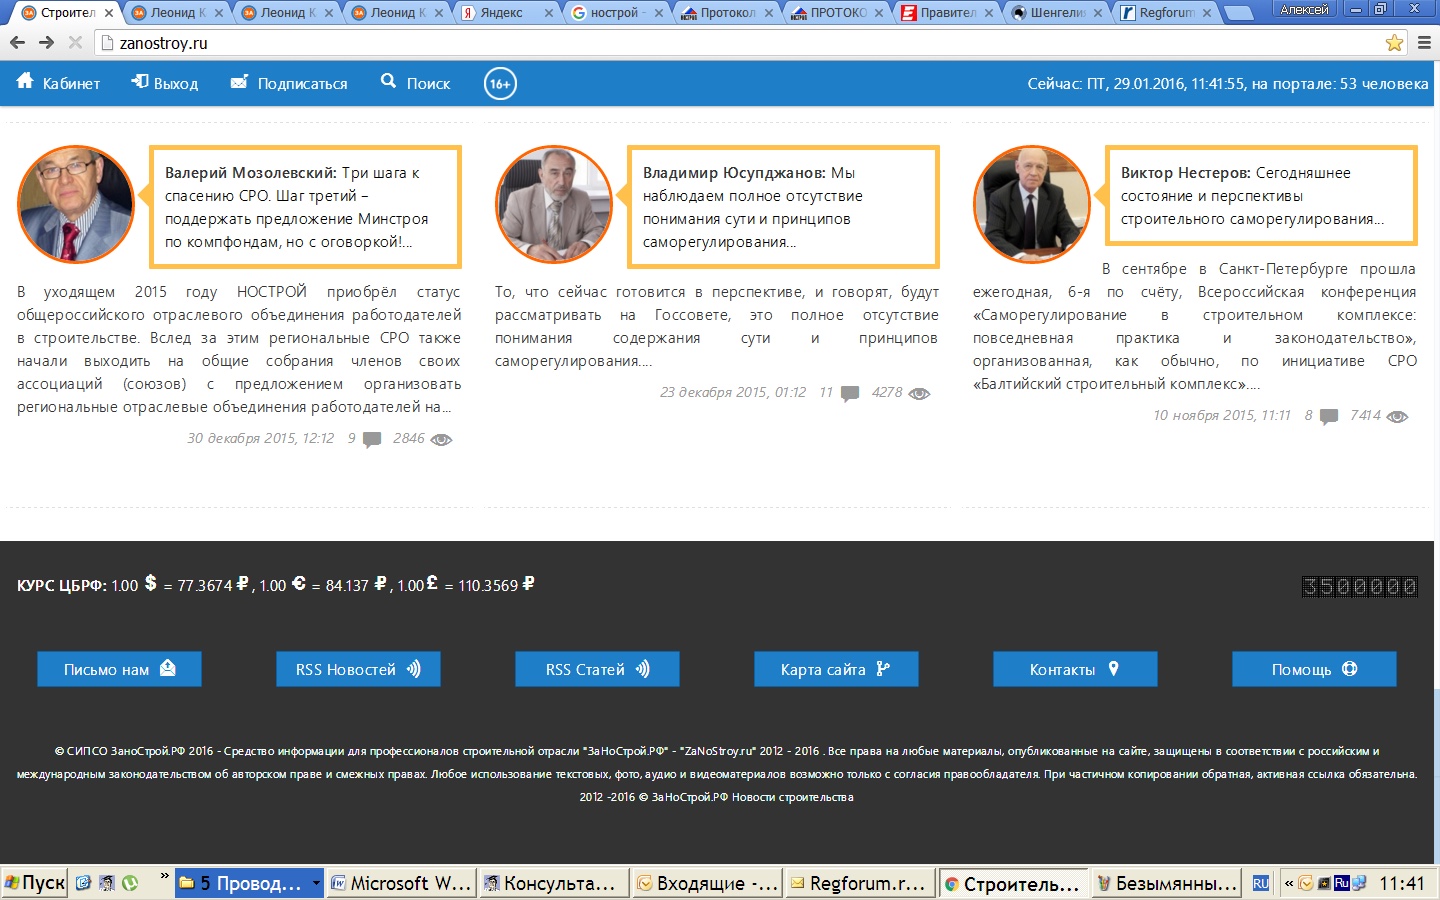This screenshot has width=1440, height=900.
Task: Open Валерий Мозолевский's portrait photo
Action: tap(76, 204)
